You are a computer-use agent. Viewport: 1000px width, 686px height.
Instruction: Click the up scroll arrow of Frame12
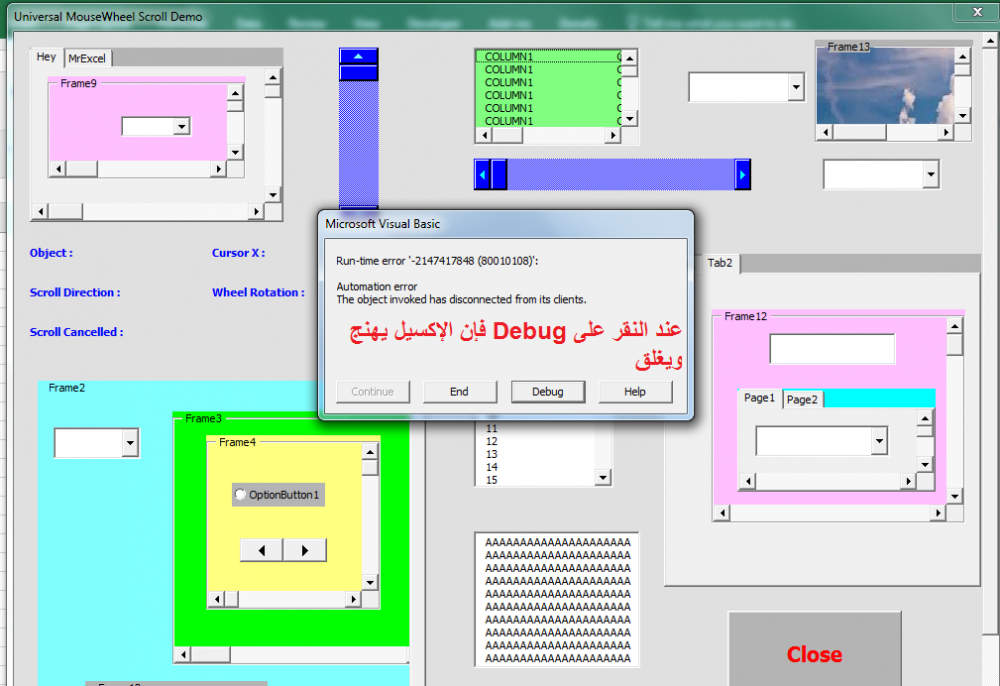(955, 326)
